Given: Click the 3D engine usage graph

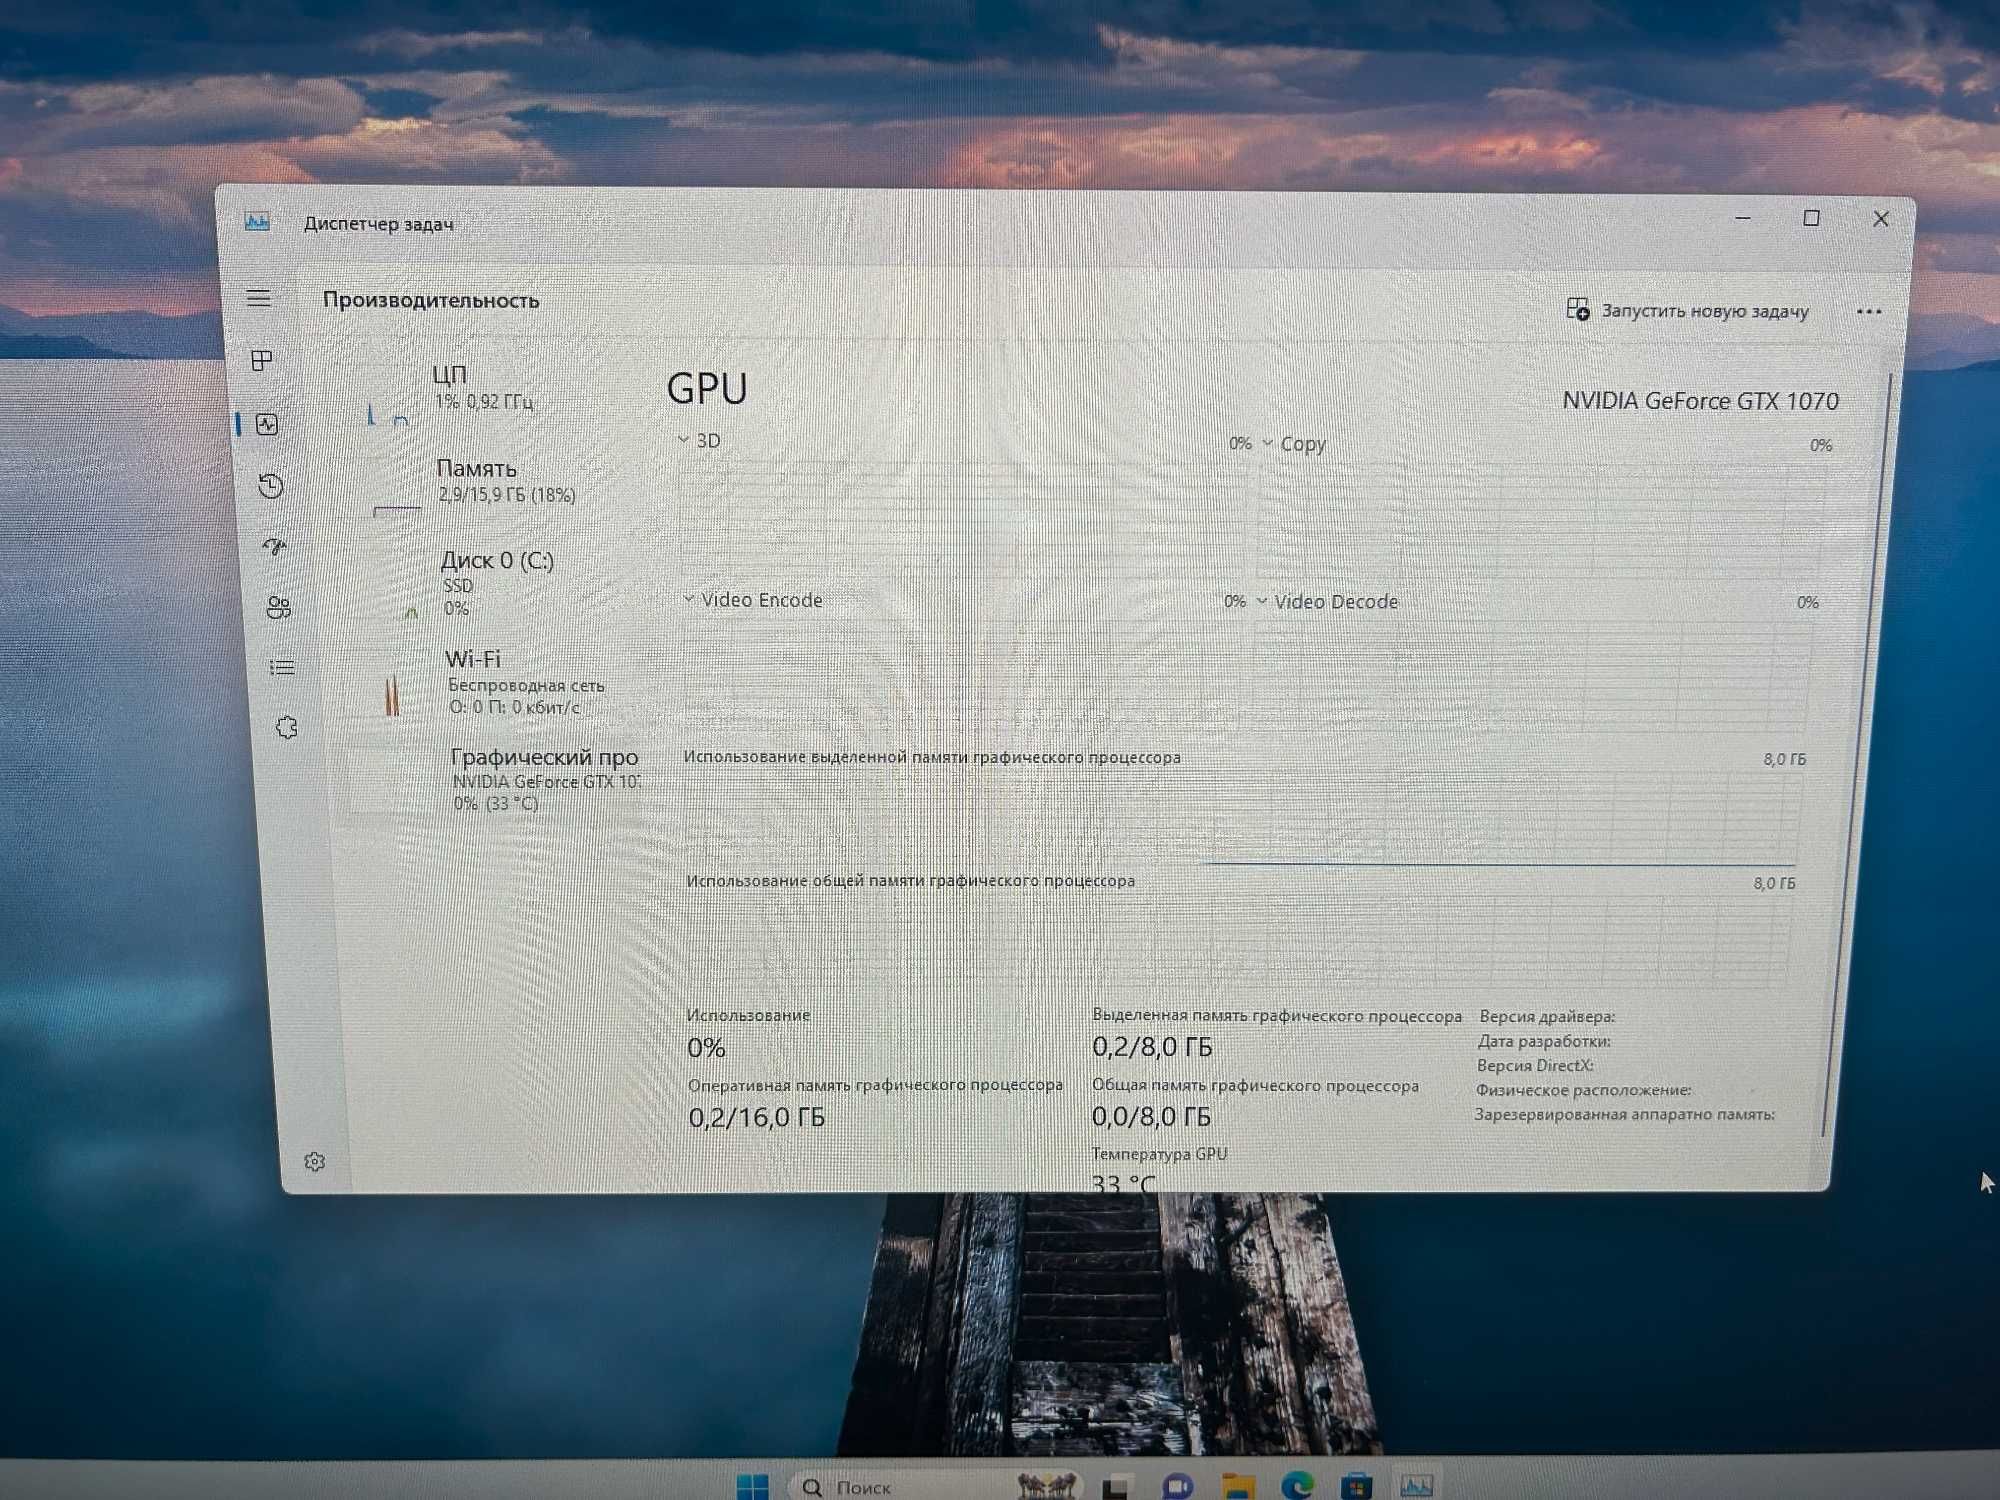Looking at the screenshot, I should 963,517.
